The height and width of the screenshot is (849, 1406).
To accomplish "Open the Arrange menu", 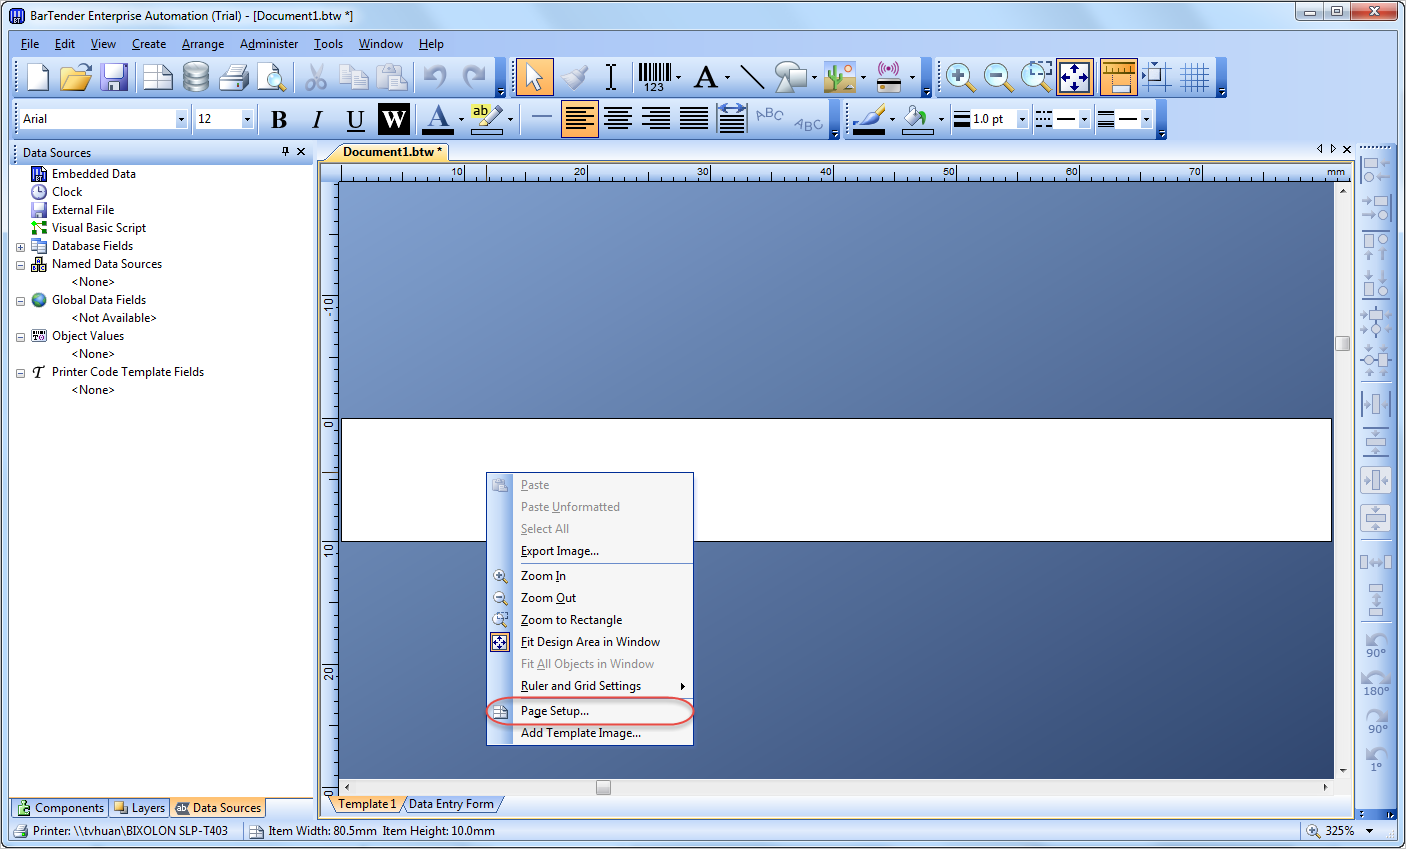I will coord(203,44).
